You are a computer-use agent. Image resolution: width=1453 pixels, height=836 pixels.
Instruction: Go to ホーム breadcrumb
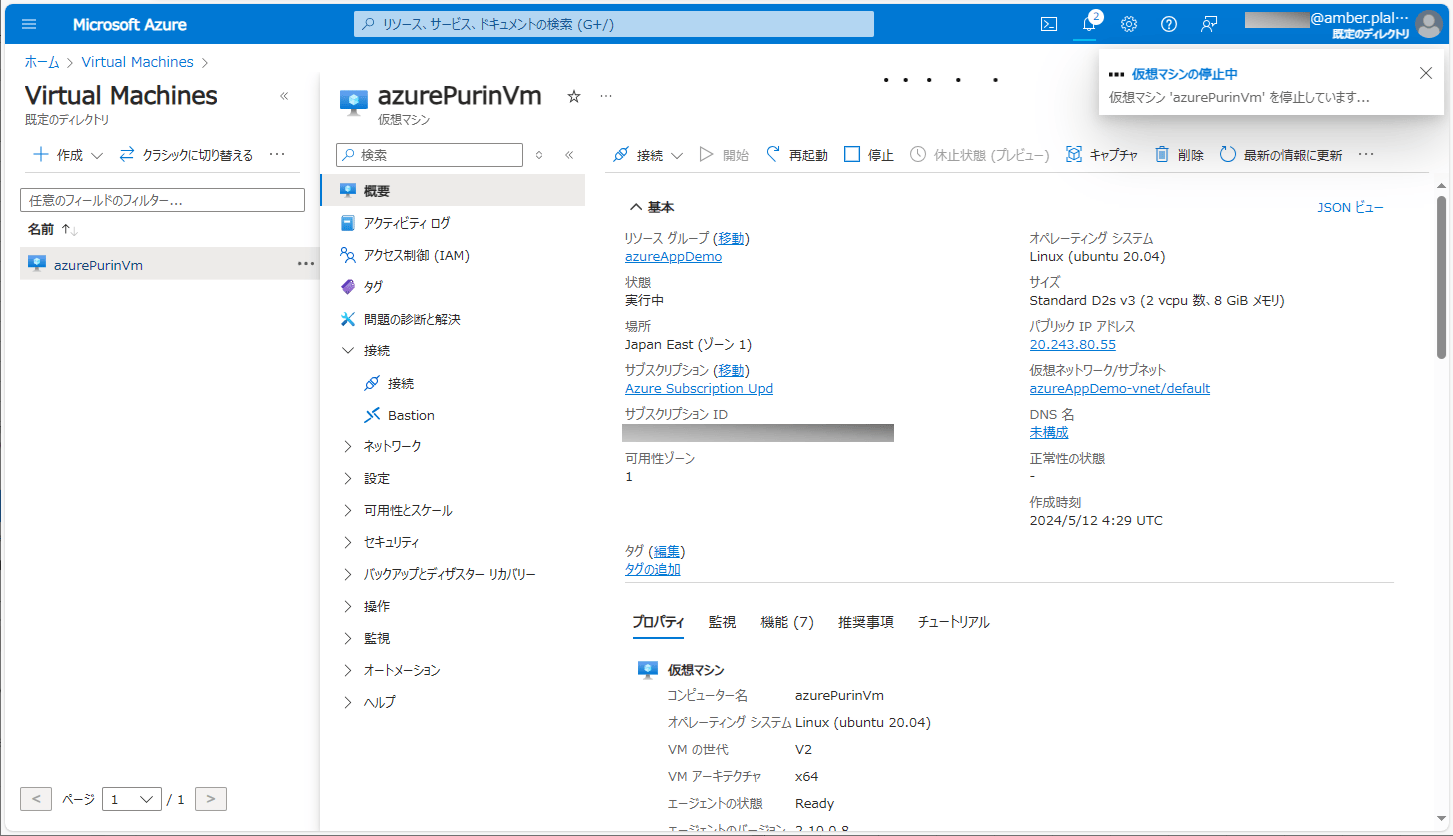coord(42,62)
